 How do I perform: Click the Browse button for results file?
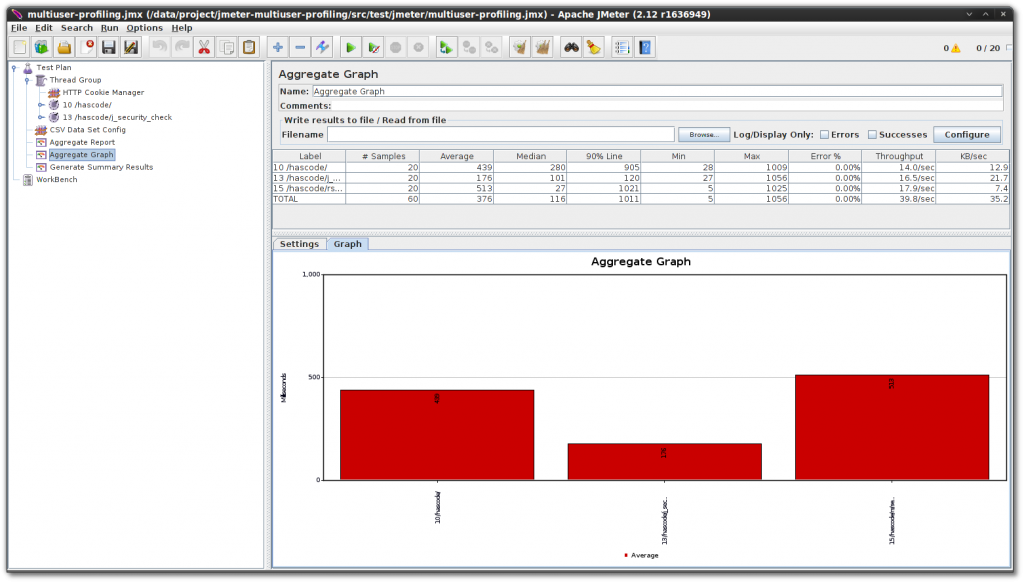tap(703, 134)
